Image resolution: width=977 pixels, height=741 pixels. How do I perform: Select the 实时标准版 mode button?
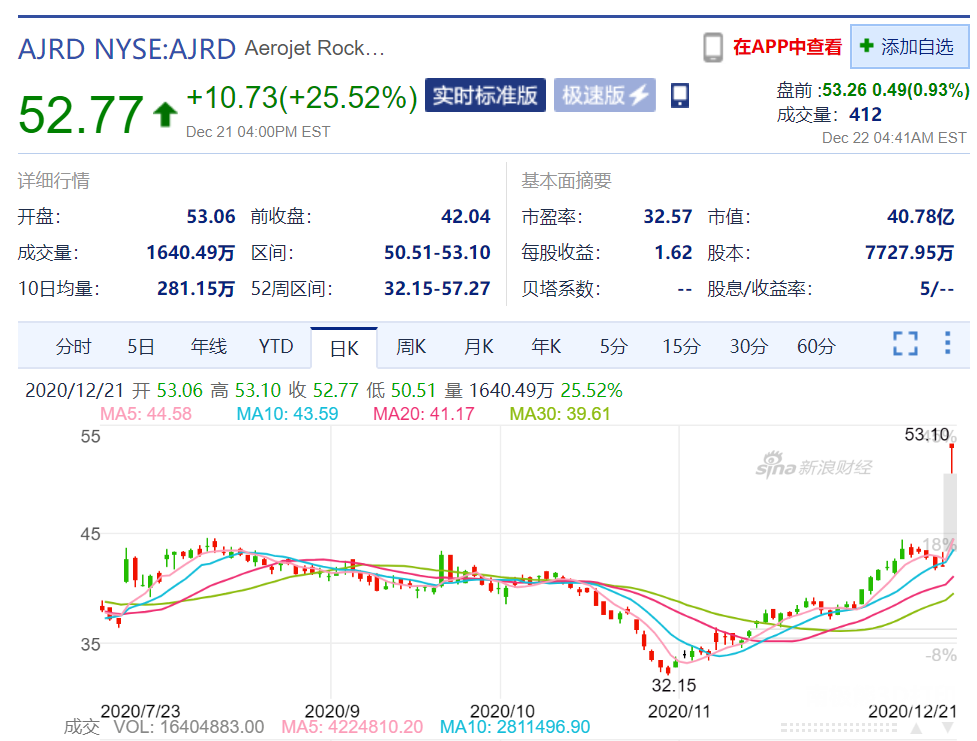485,95
